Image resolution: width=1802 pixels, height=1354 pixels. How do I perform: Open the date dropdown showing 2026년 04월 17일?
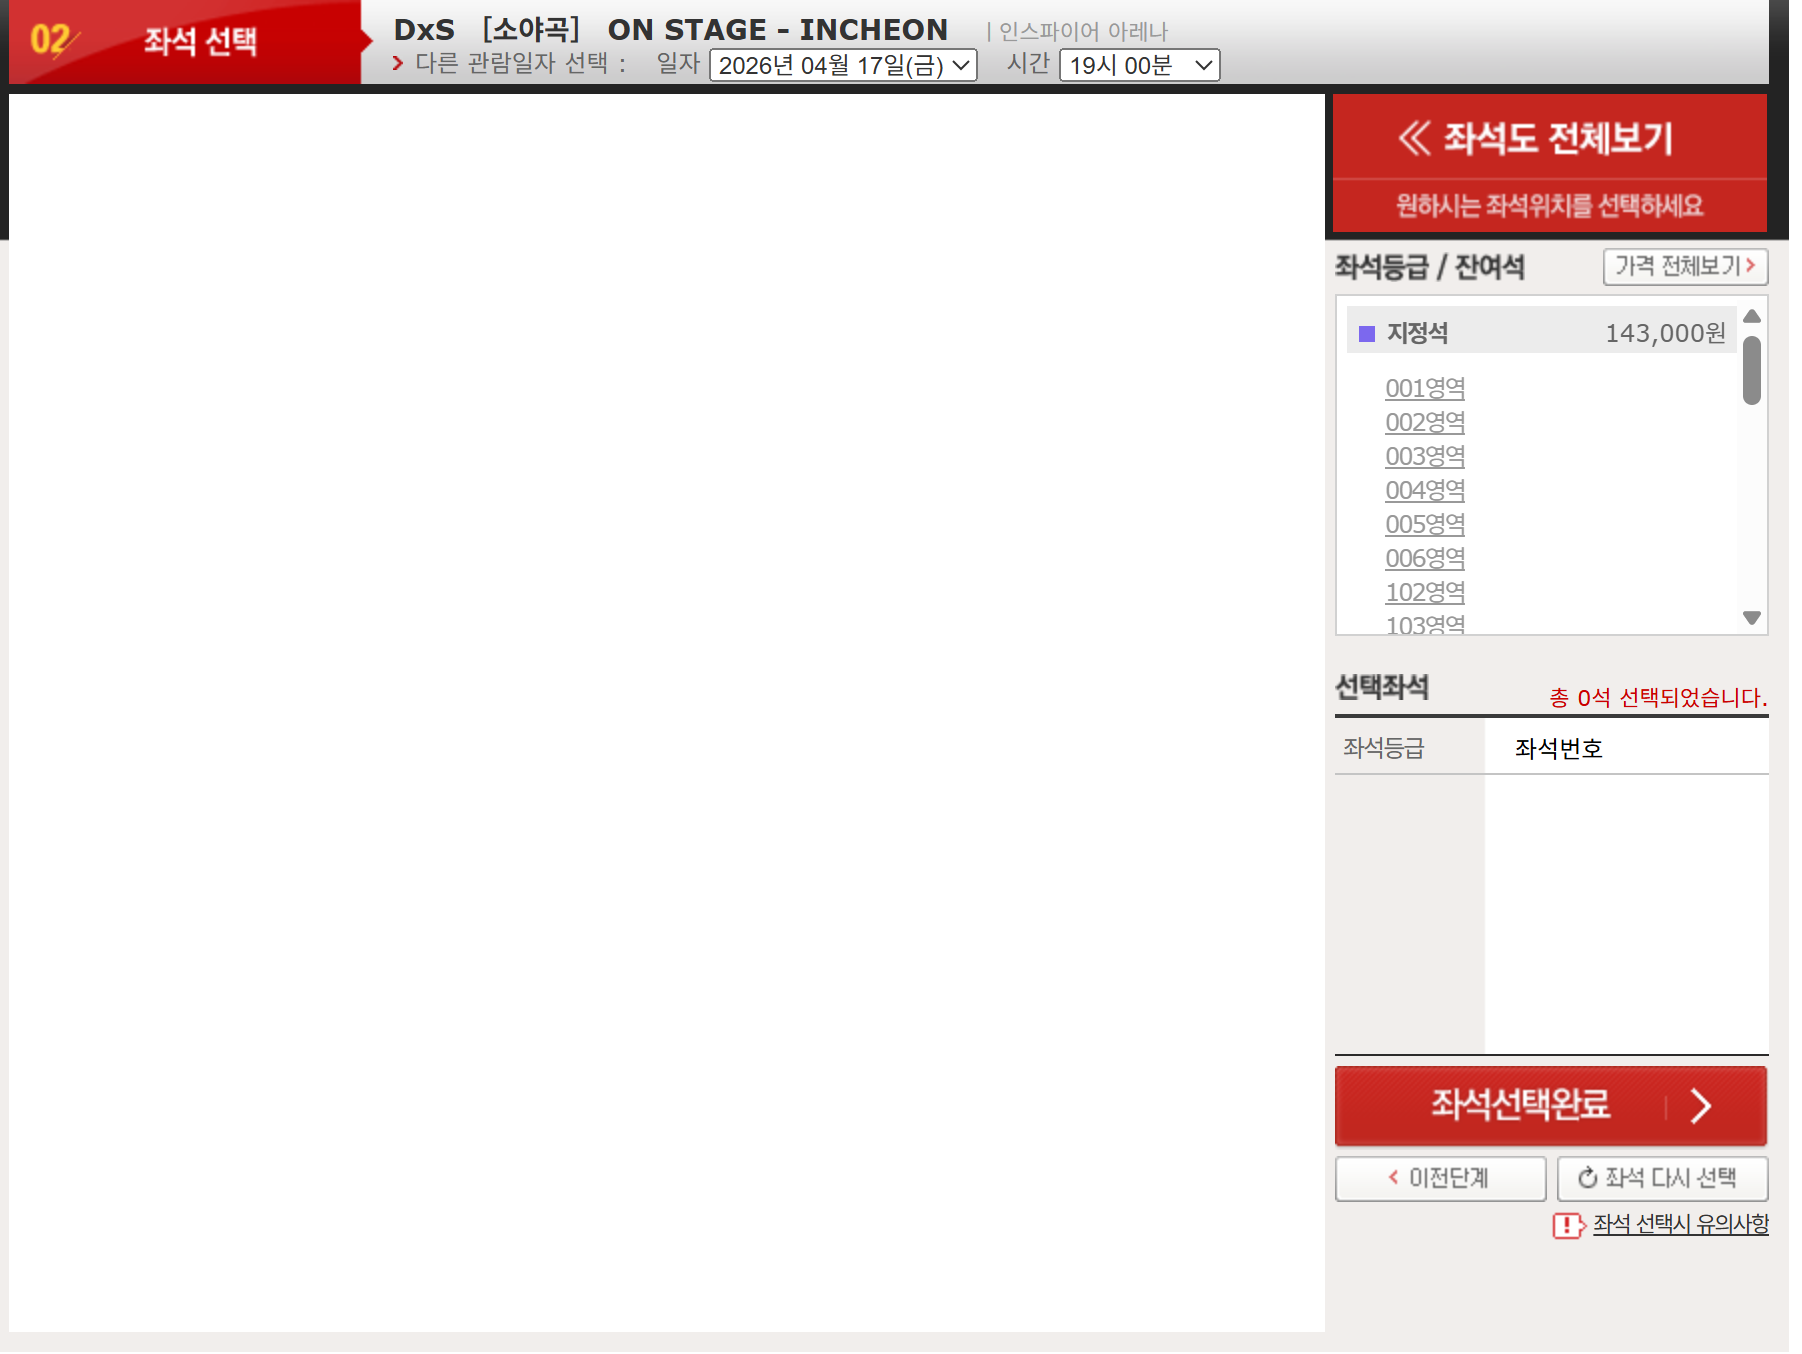843,66
